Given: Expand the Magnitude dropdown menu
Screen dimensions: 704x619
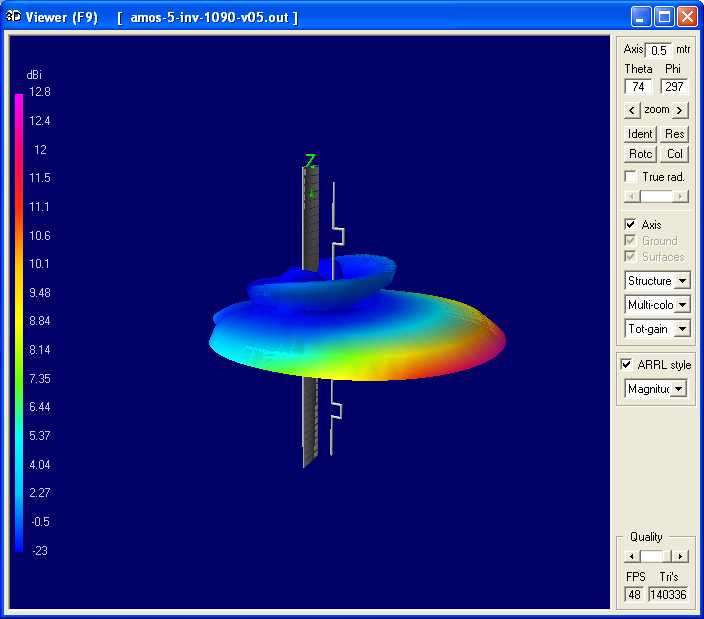Looking at the screenshot, I should [x=679, y=389].
